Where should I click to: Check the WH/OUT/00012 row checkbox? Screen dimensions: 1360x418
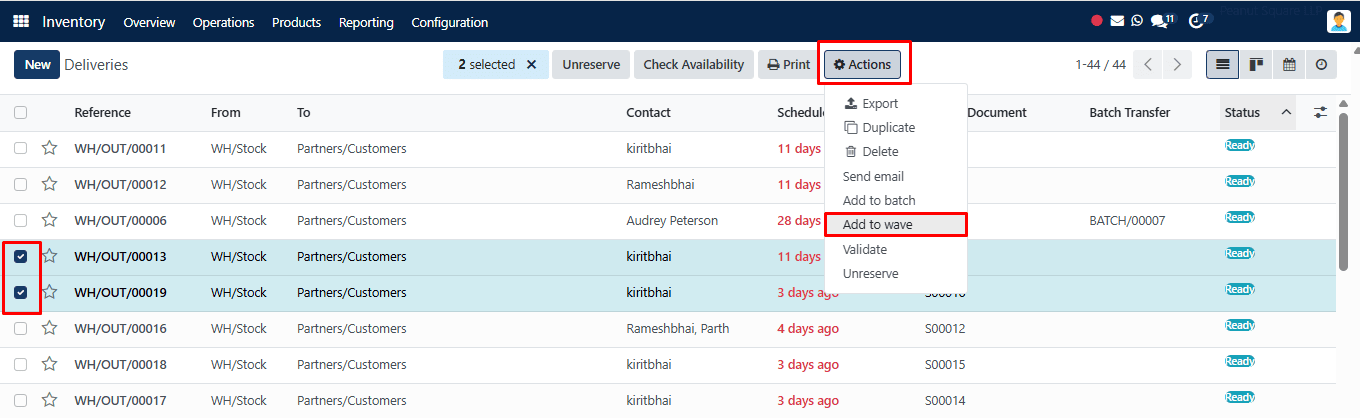[20, 185]
